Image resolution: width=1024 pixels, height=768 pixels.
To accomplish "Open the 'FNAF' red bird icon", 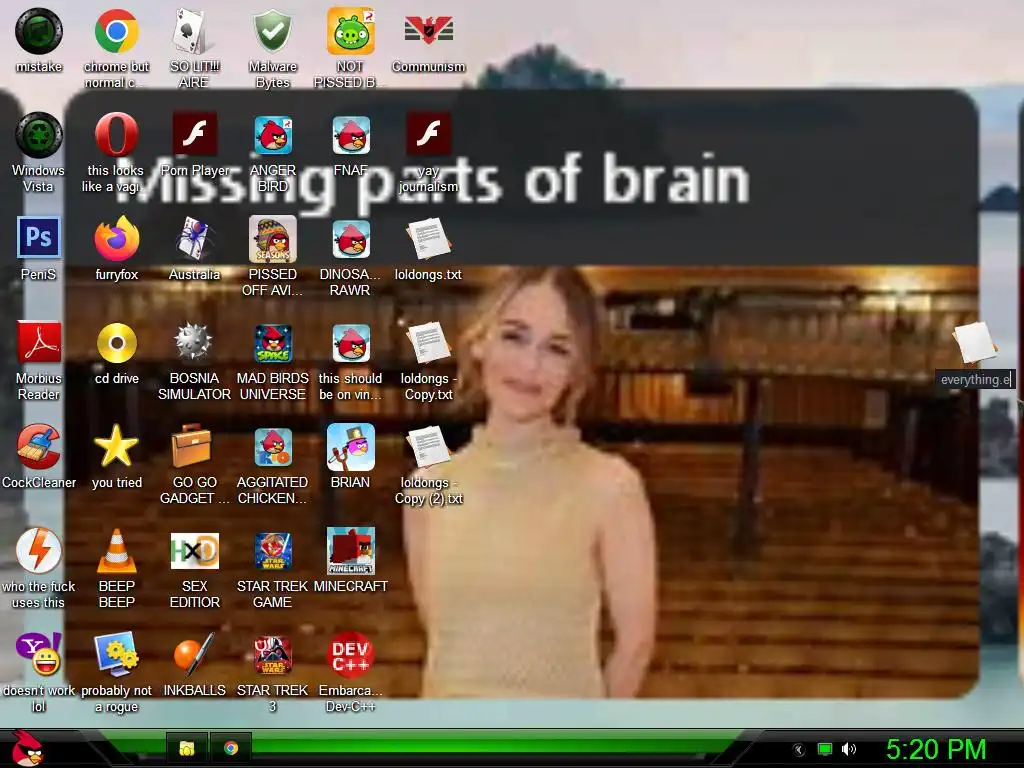I will [351, 135].
